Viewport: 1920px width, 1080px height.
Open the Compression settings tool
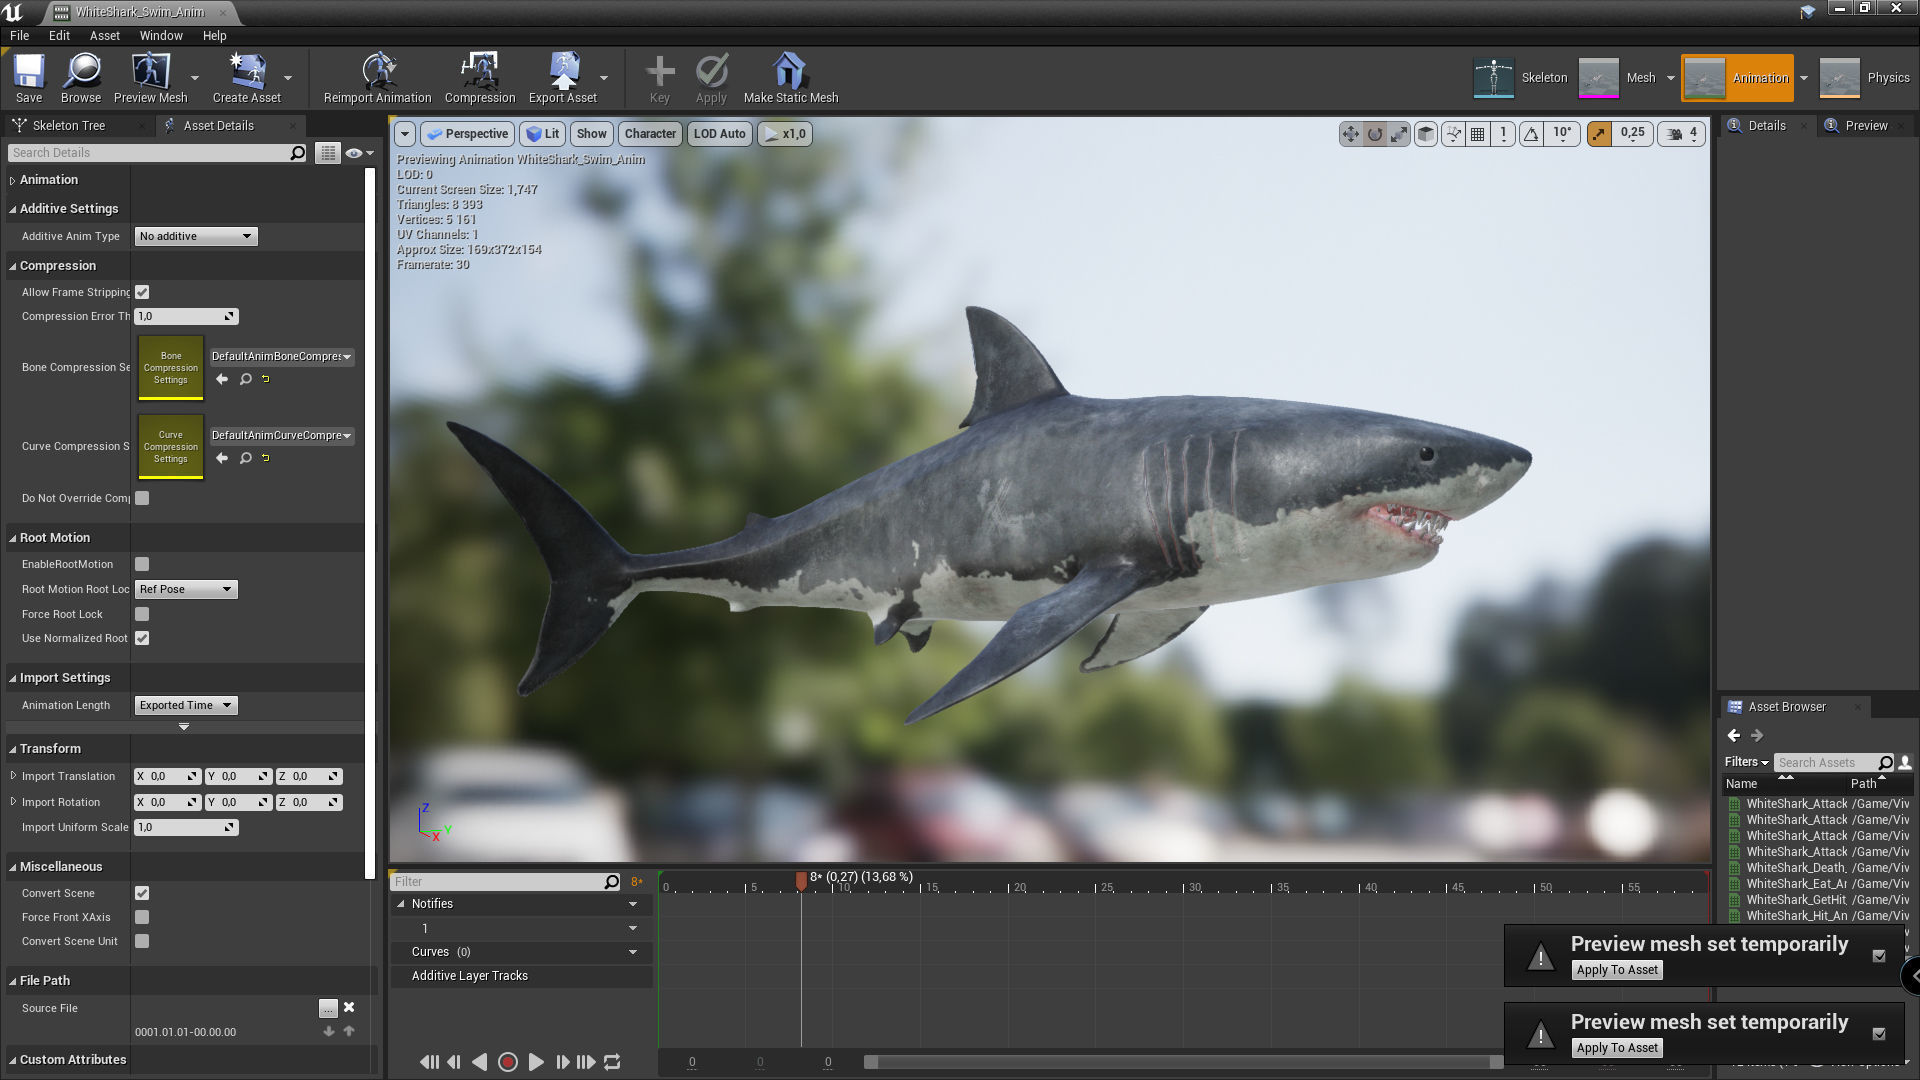tap(480, 78)
